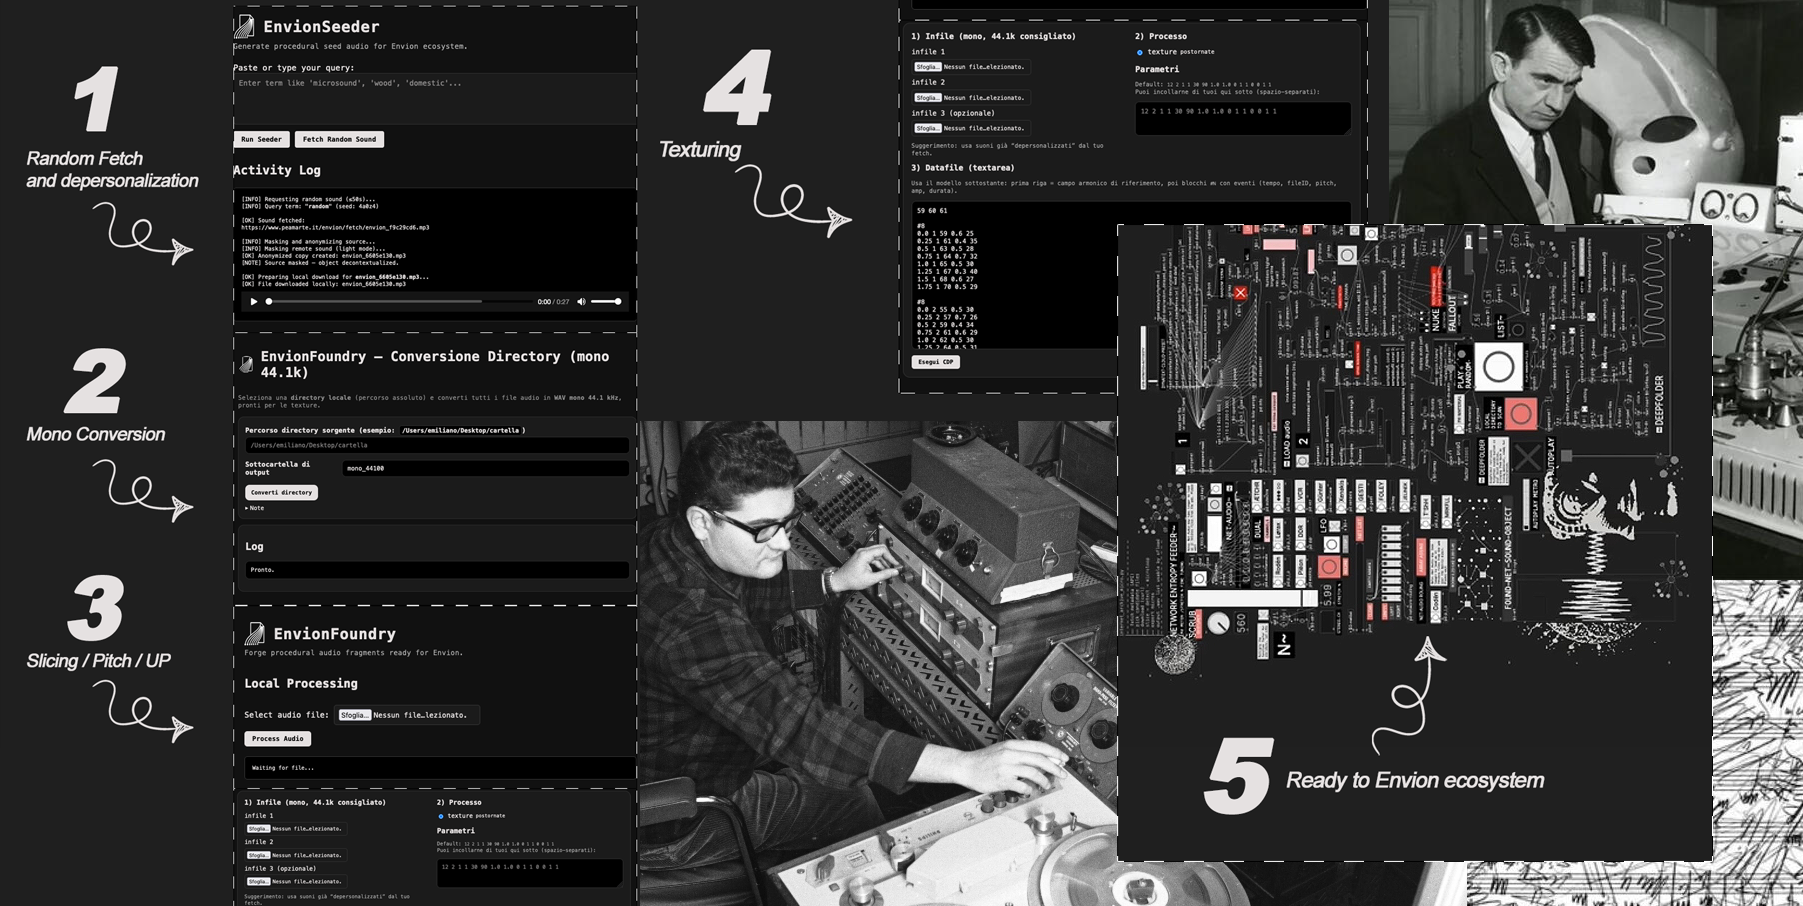
Task: Click the EnvionSeeder logo icon
Action: pos(244,26)
